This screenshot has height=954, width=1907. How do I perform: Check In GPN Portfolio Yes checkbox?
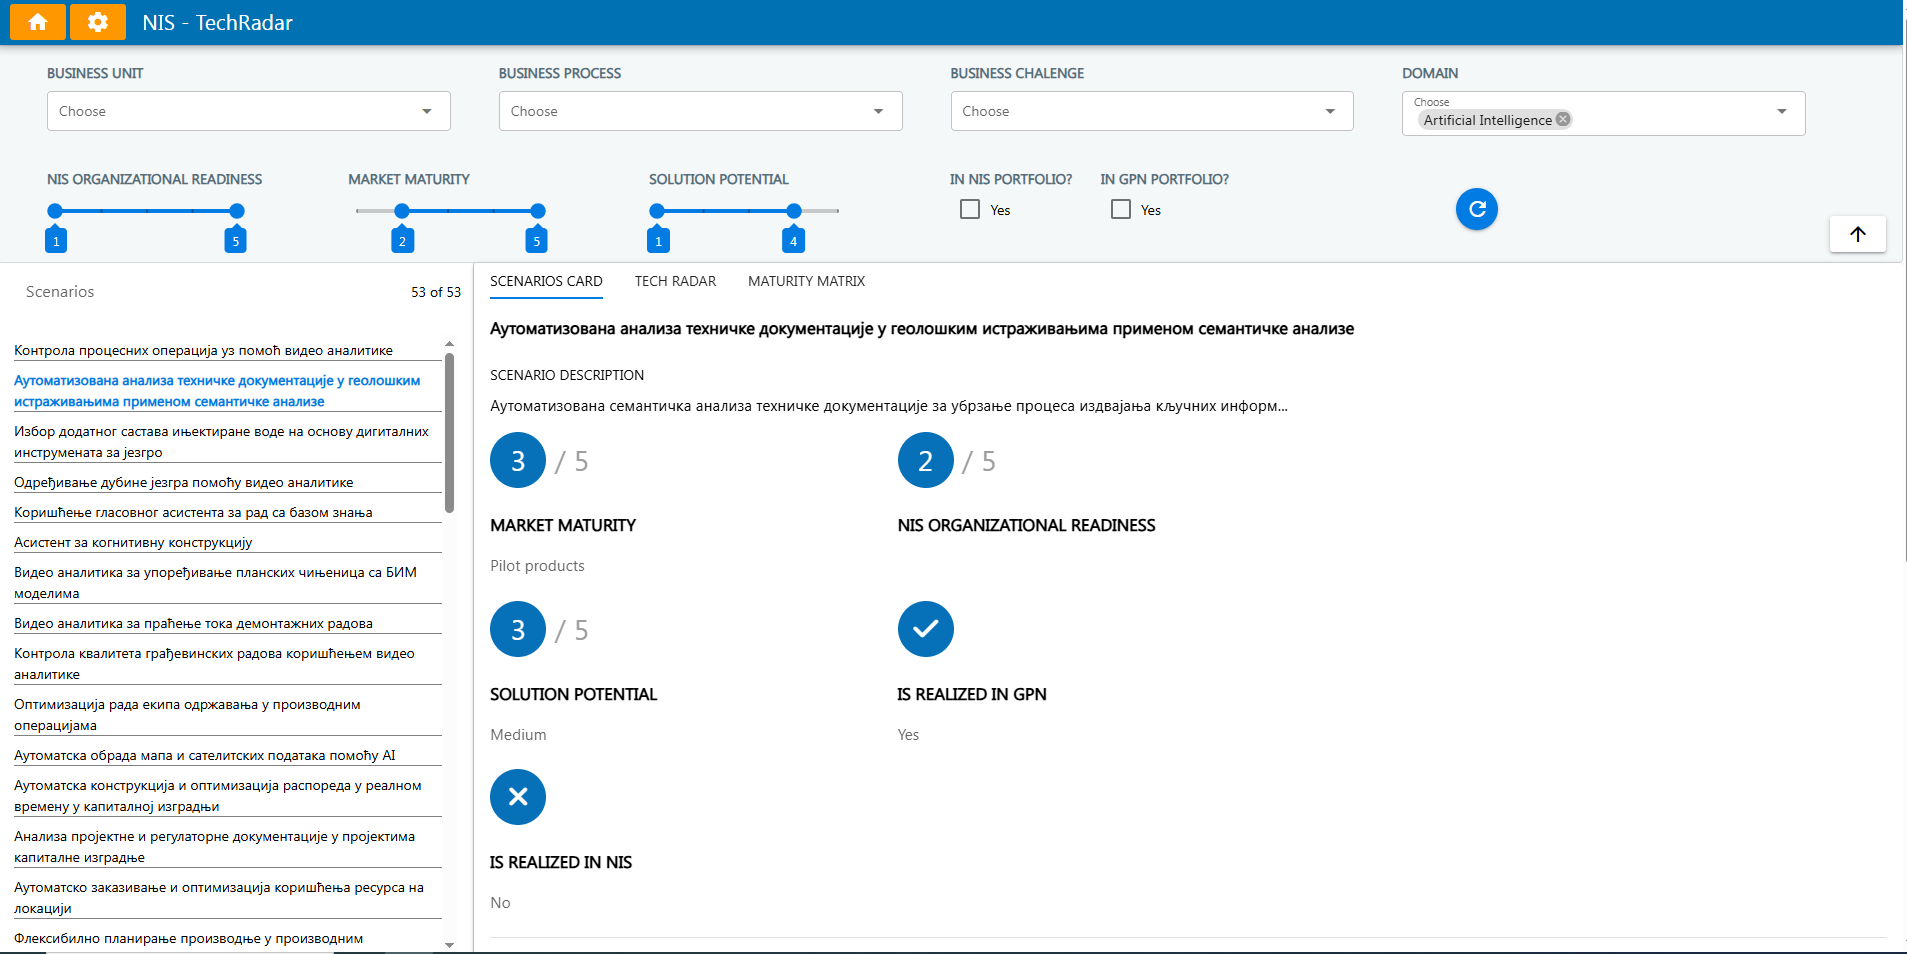coord(1121,209)
